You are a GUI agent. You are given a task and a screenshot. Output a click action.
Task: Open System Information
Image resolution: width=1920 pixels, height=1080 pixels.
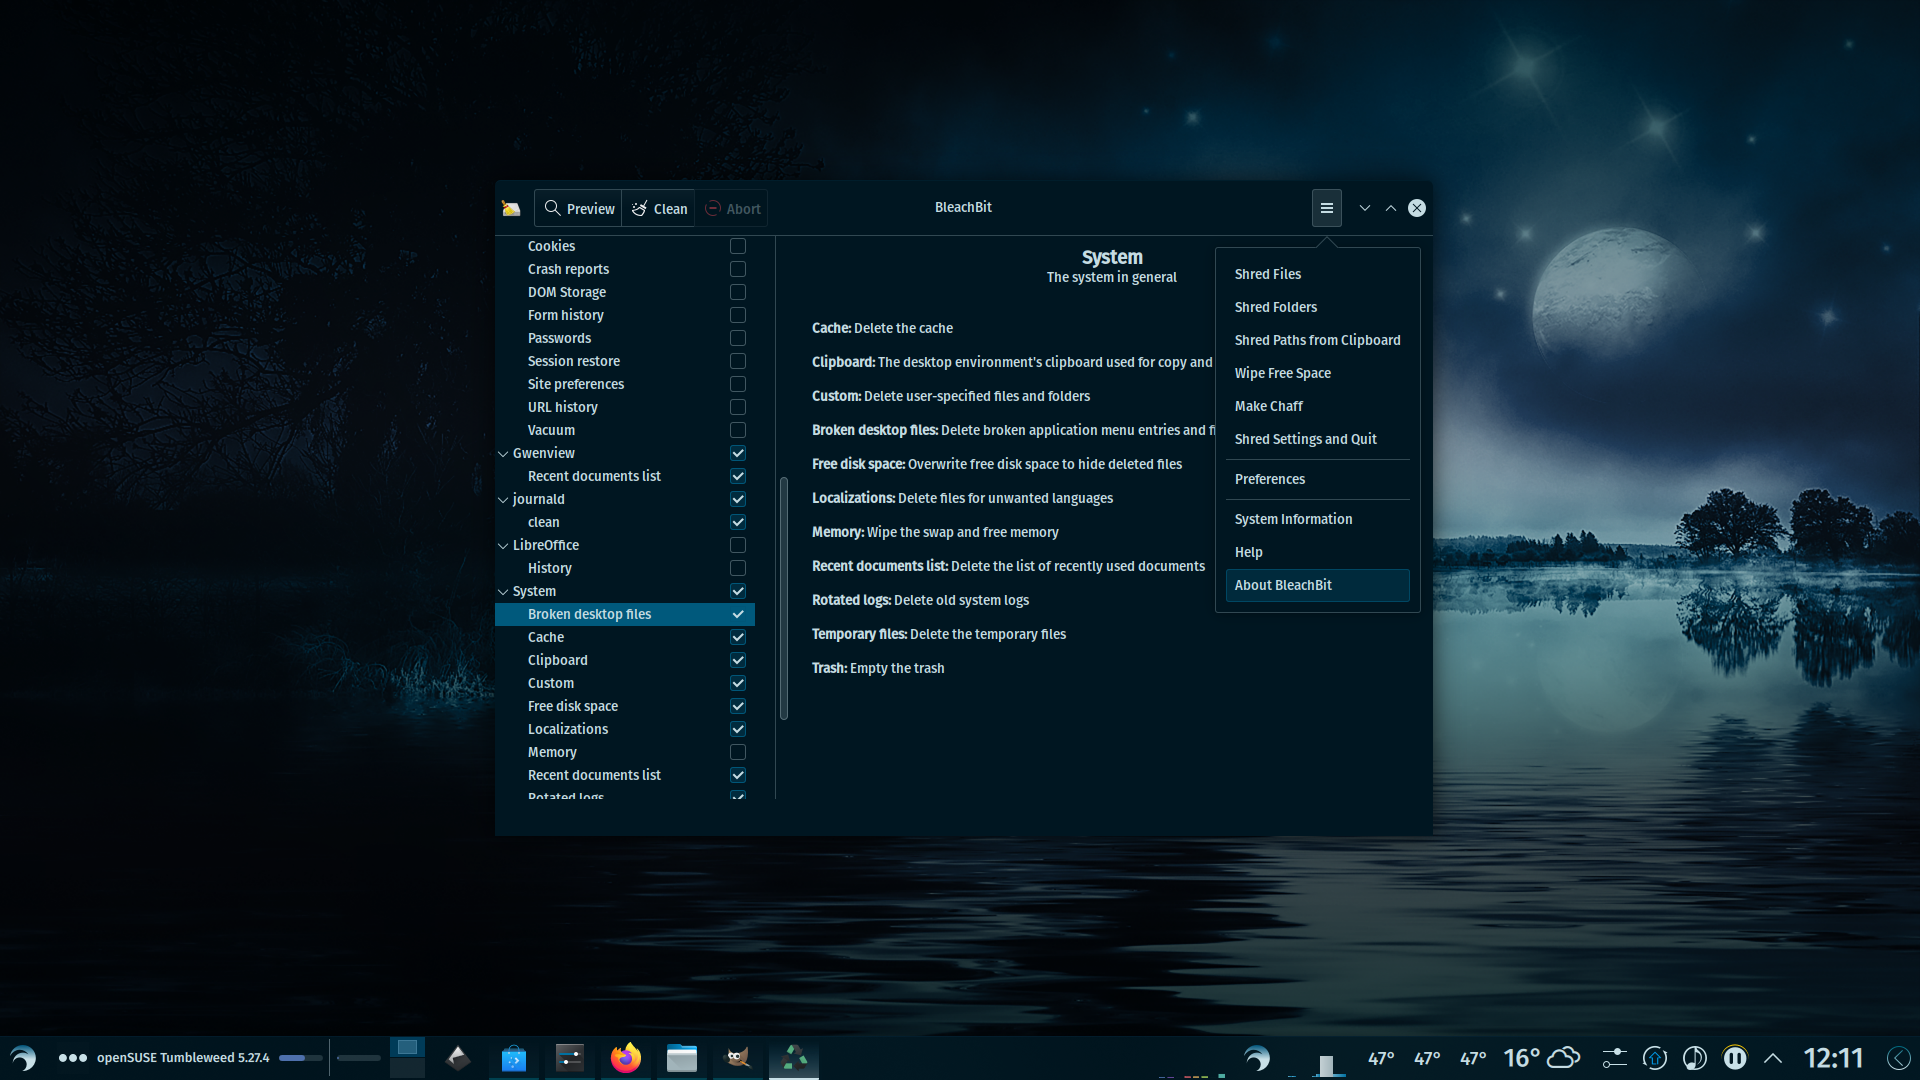click(1317, 519)
